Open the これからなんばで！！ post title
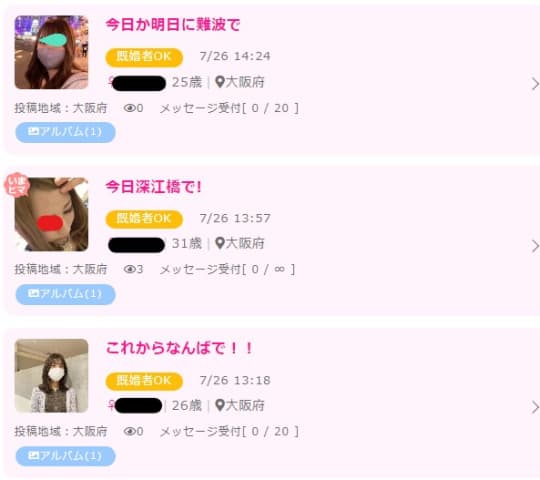 click(179, 348)
